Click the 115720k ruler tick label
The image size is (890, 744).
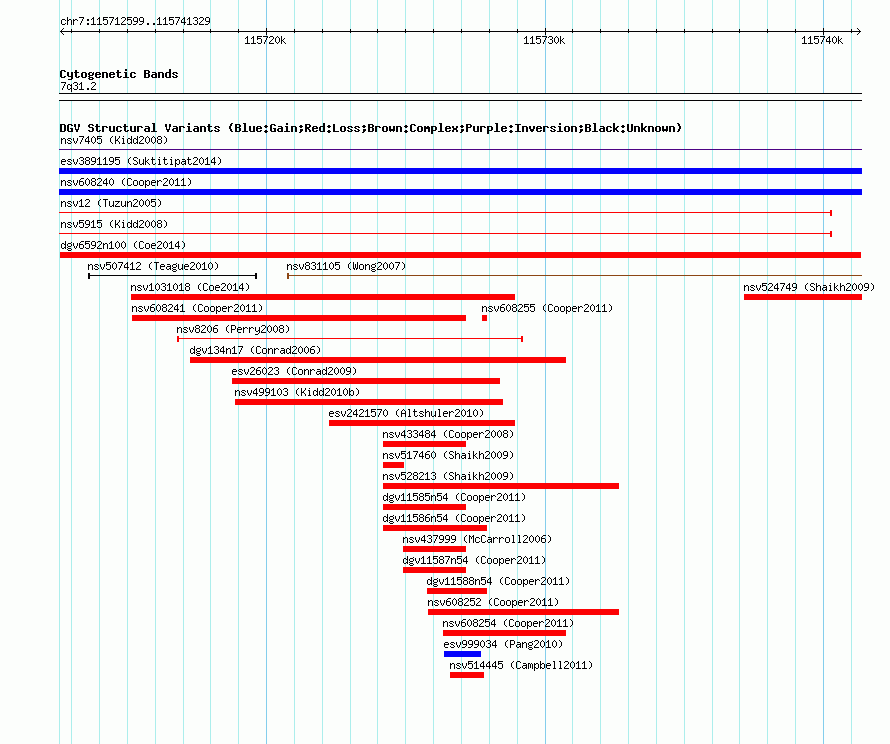[x=265, y=40]
